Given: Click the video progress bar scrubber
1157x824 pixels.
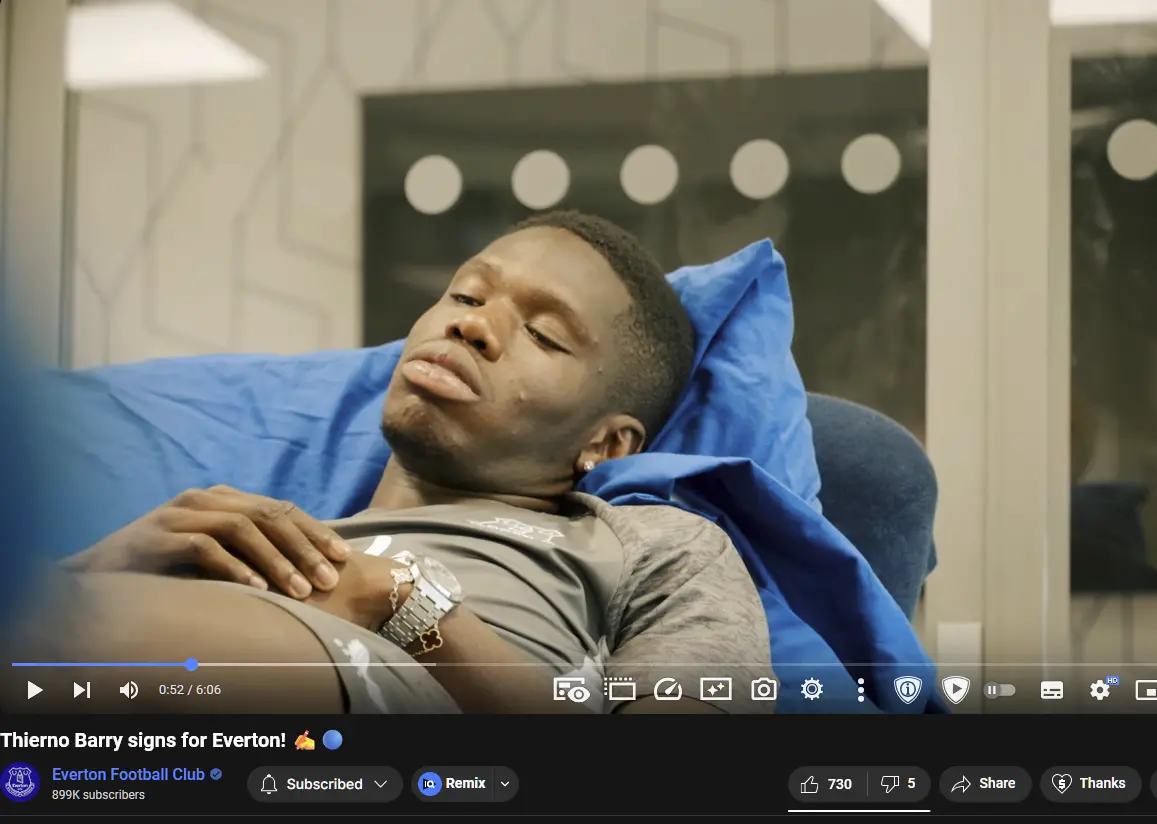Looking at the screenshot, I should (192, 664).
